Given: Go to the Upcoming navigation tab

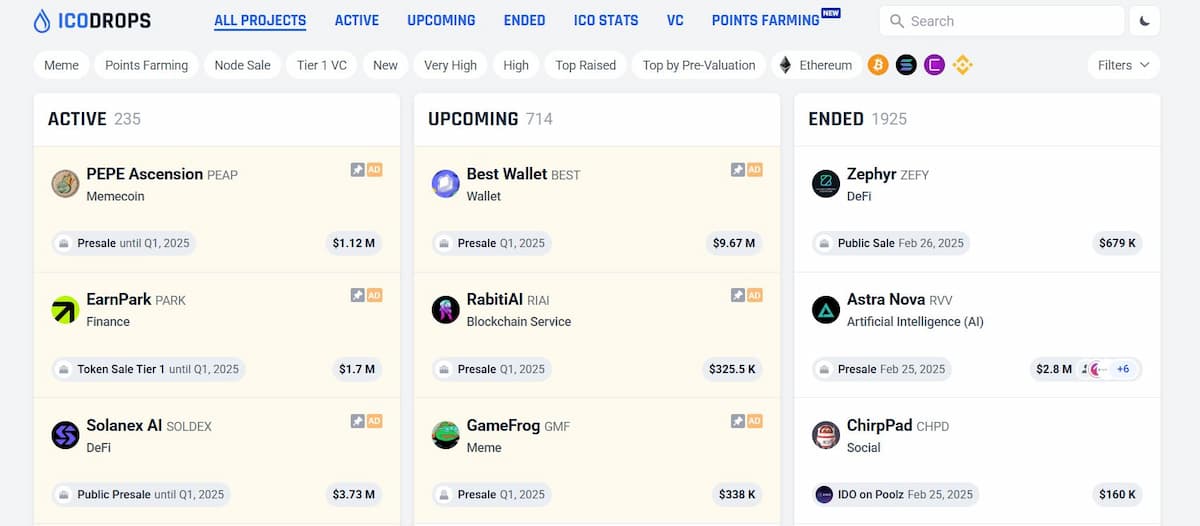Looking at the screenshot, I should point(441,20).
